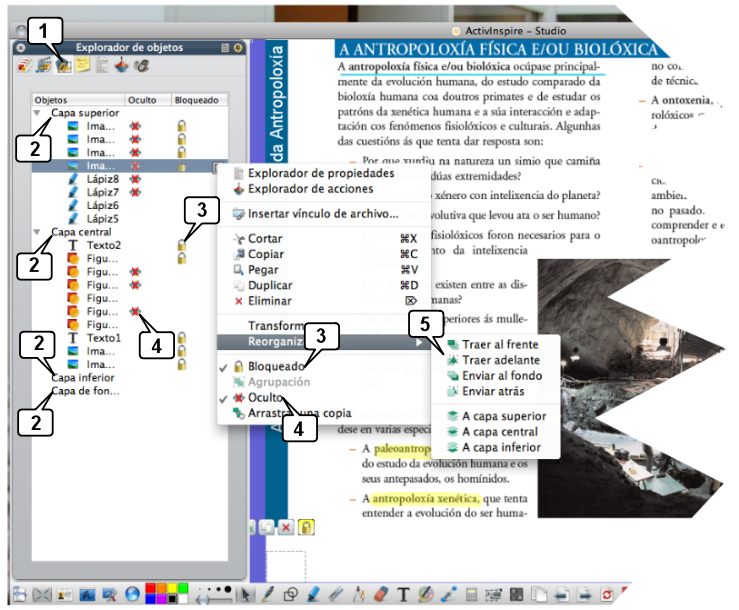The height and width of the screenshot is (610, 739).
Task: Open the Action browser spinning top icon
Action: coord(122,67)
